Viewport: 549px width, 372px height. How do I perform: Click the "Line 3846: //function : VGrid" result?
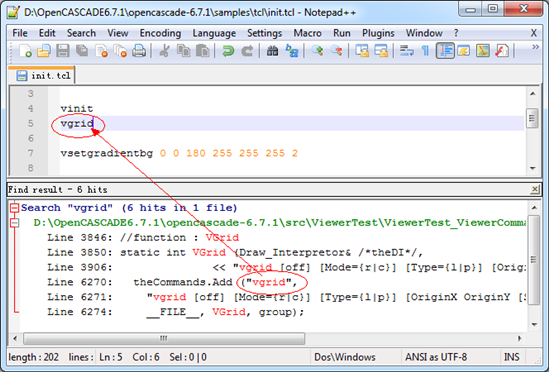[143, 237]
